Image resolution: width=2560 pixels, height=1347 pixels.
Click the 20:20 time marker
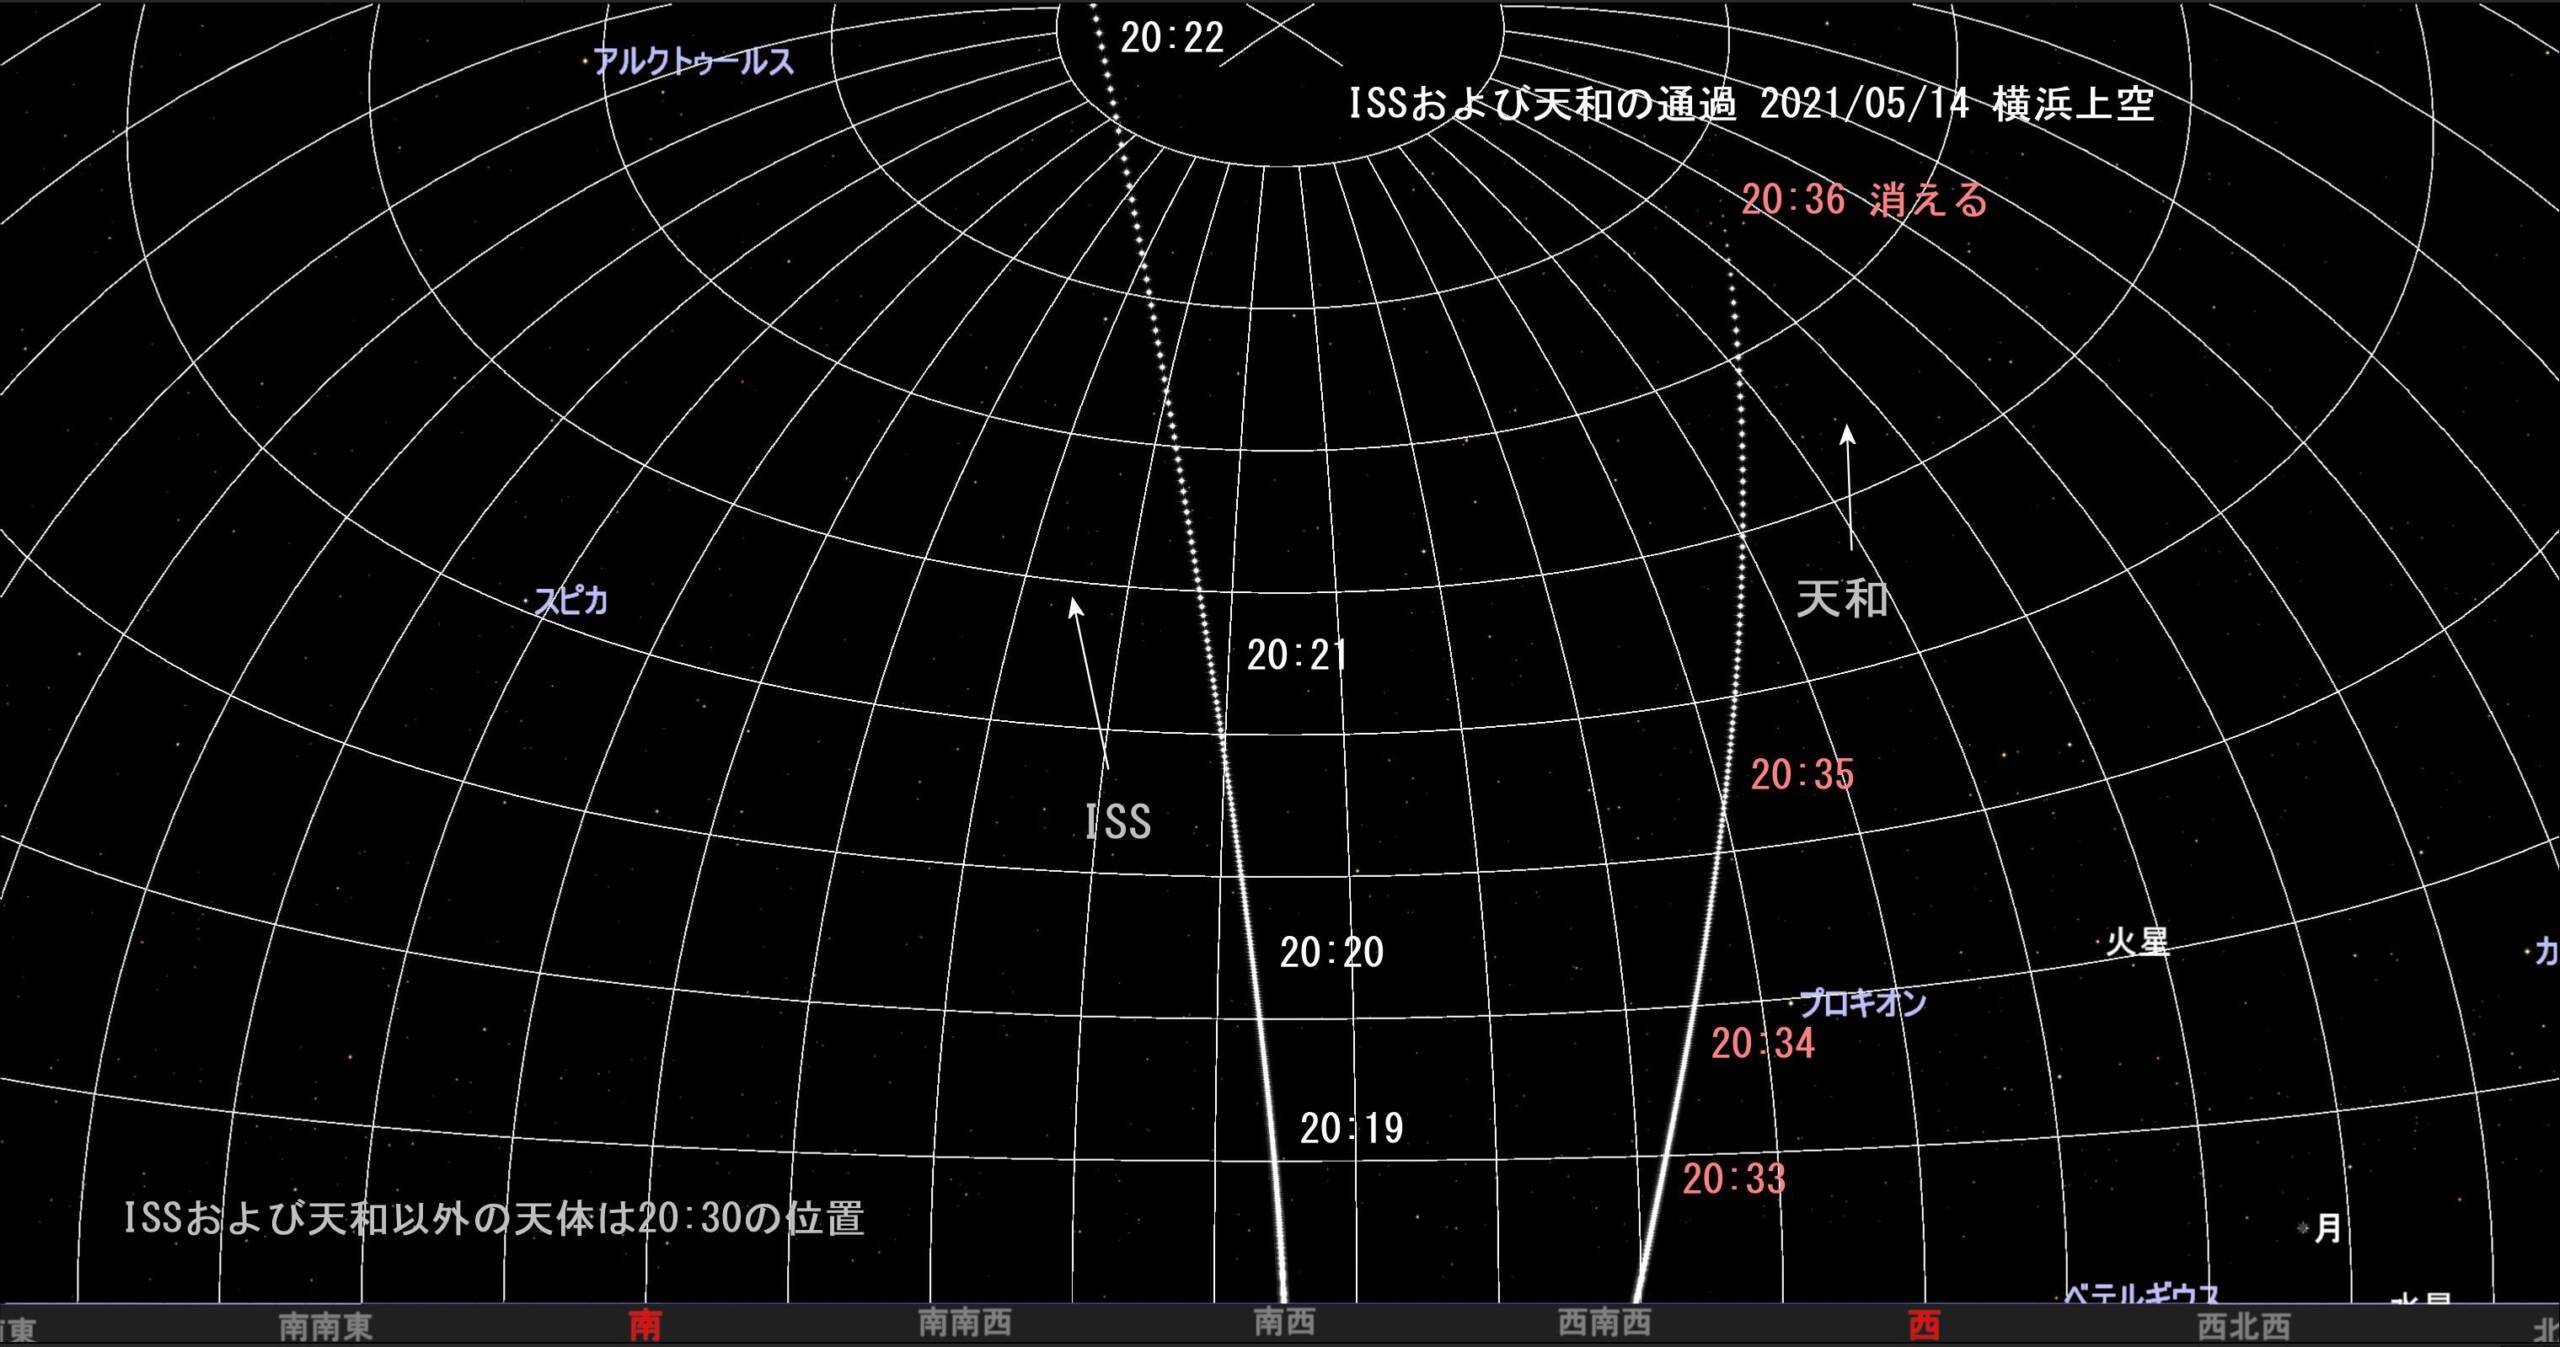[1331, 953]
